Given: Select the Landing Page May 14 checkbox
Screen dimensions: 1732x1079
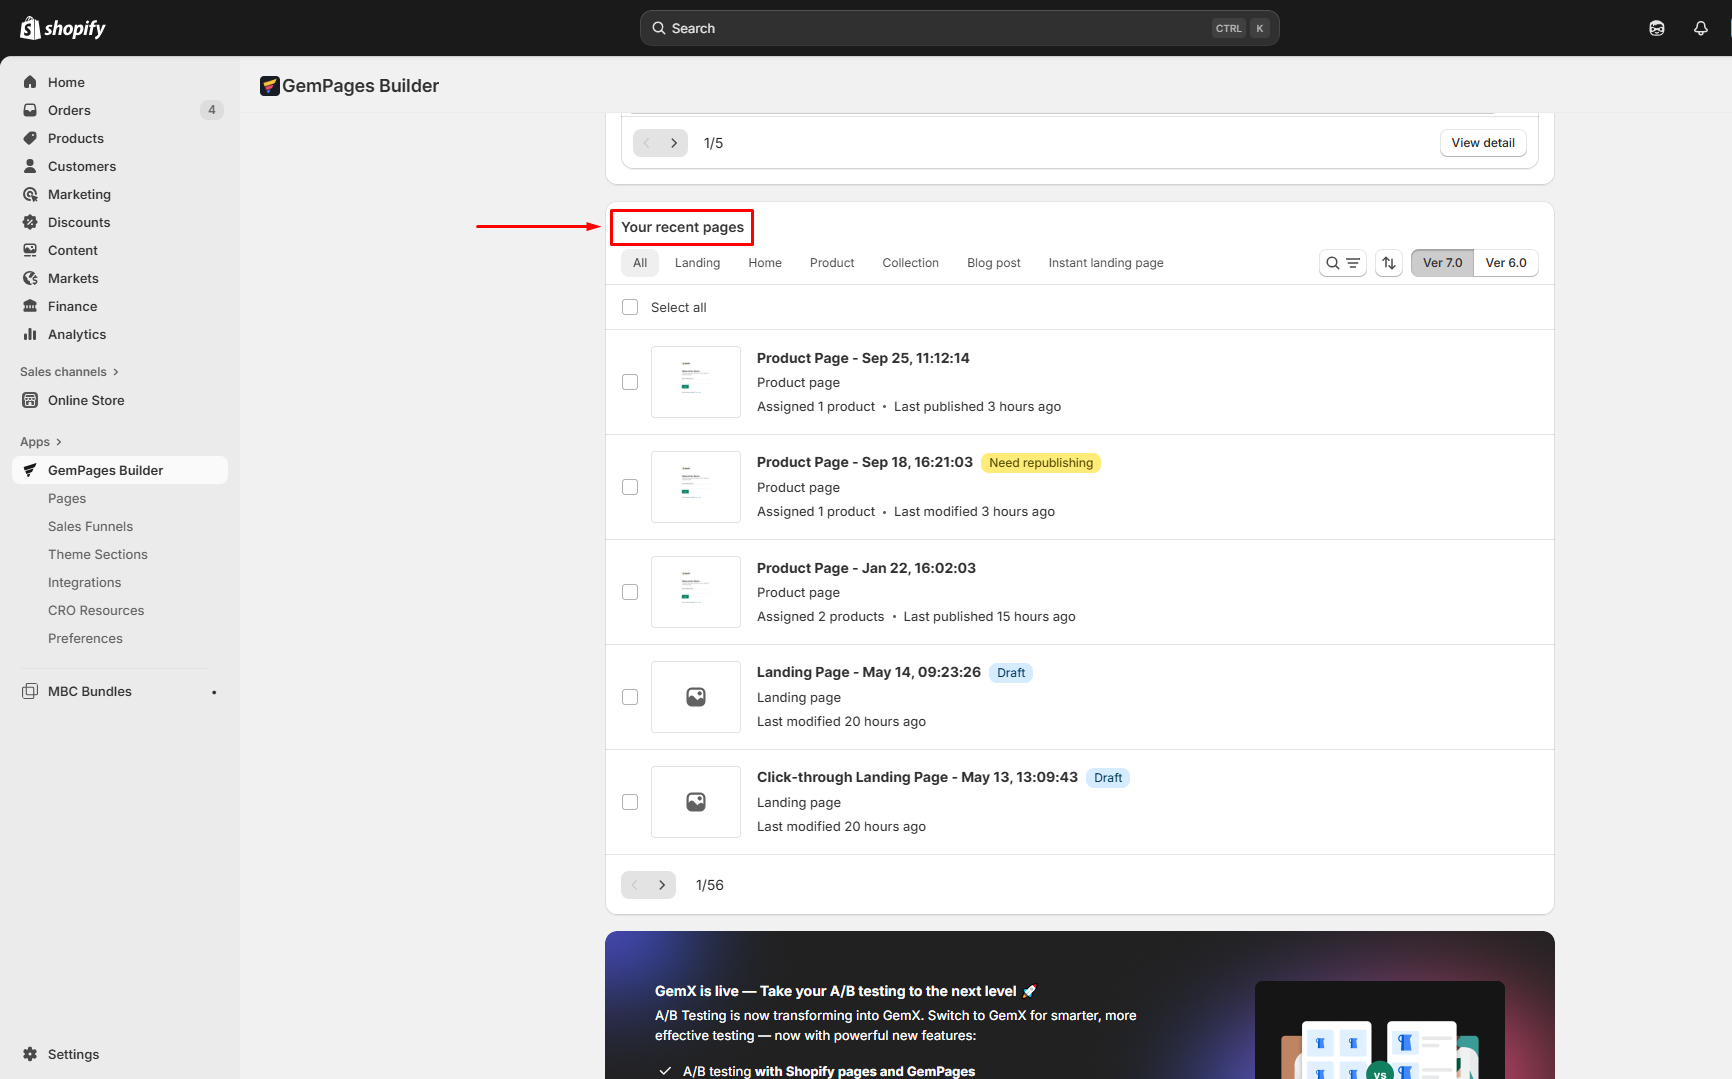Looking at the screenshot, I should click(x=630, y=697).
